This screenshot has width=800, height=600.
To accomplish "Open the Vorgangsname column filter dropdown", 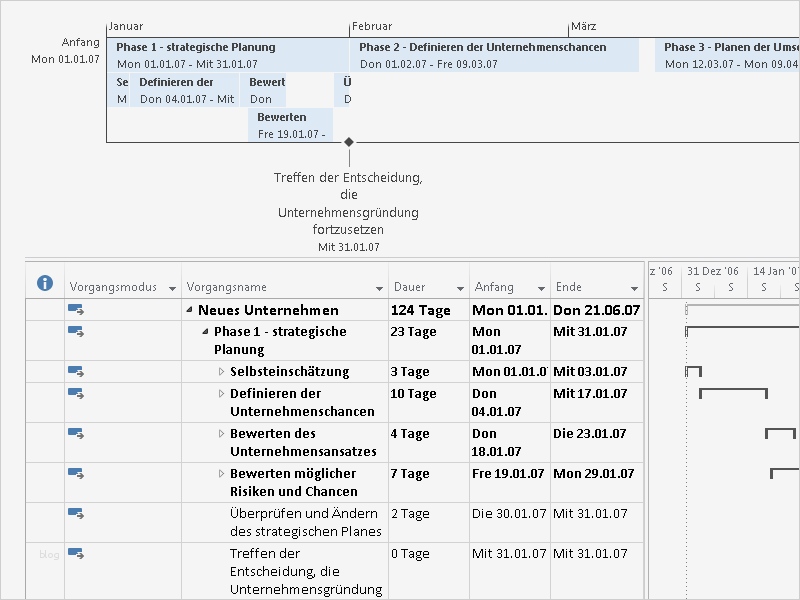I will tap(380, 288).
